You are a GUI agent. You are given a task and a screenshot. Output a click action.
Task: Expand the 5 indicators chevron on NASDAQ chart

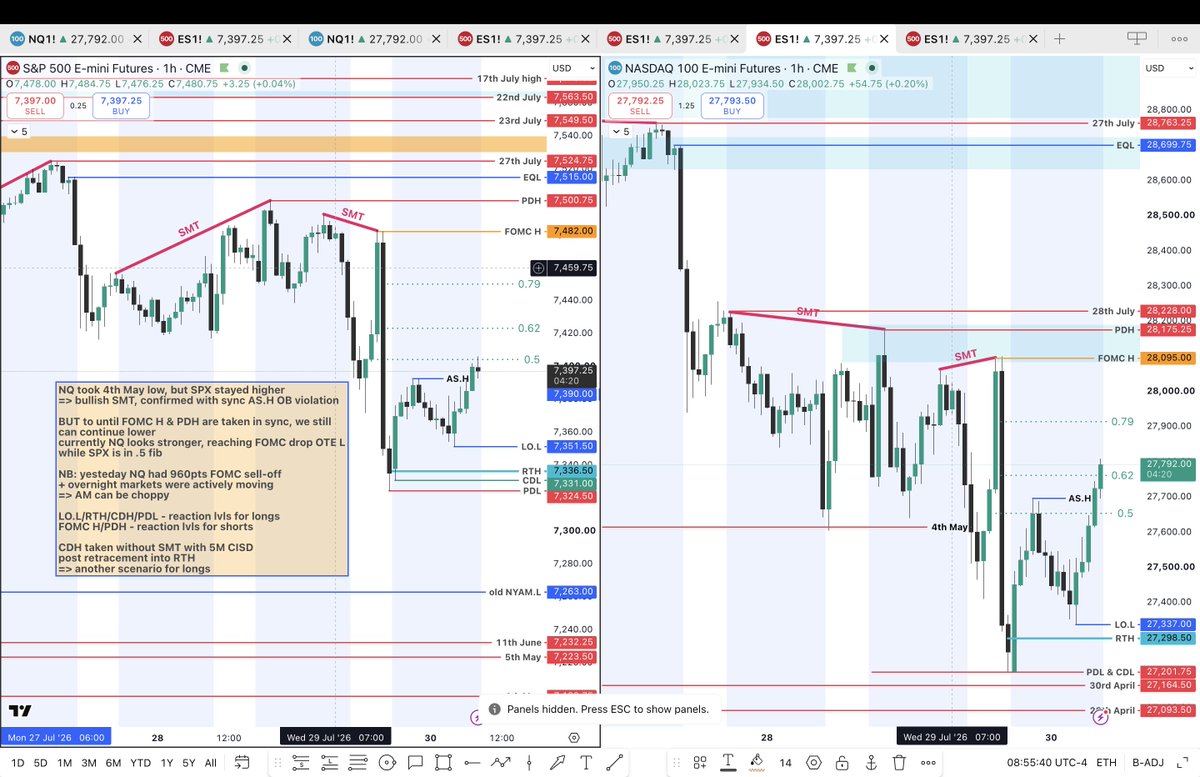click(621, 131)
